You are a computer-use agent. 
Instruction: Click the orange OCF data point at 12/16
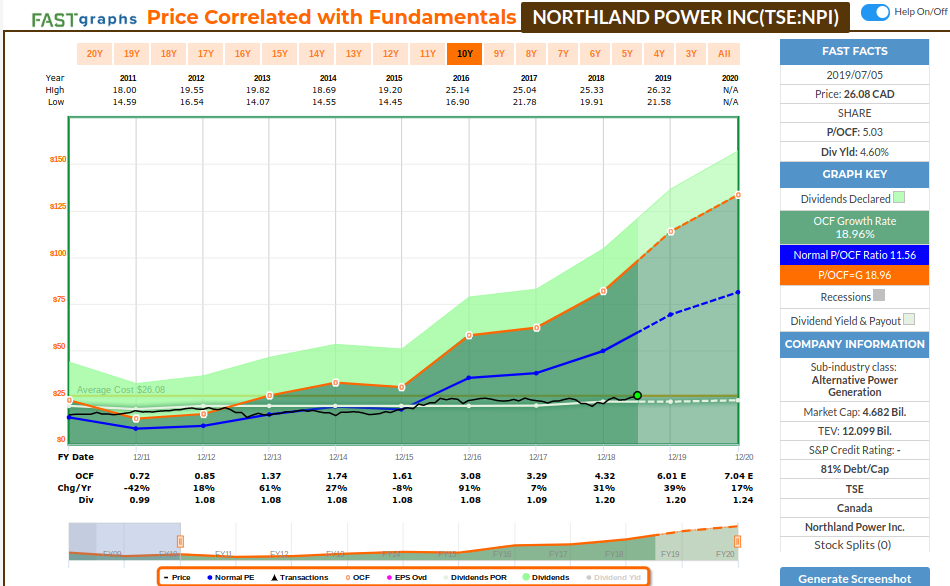469,335
